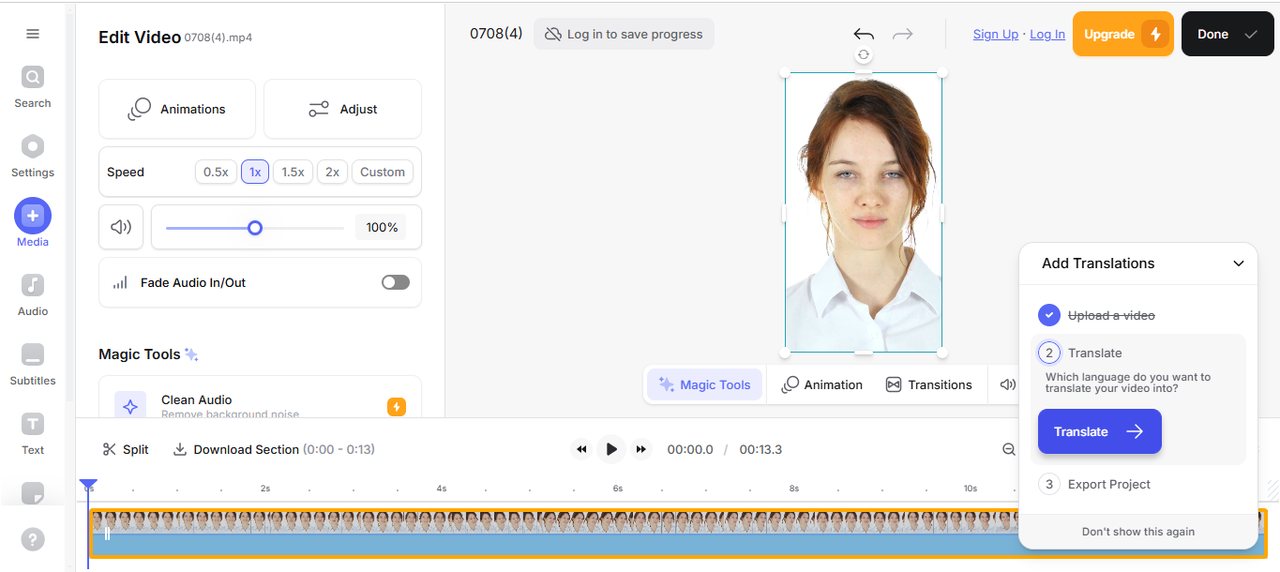Open the Subtitles panel
The width and height of the screenshot is (1280, 572).
click(x=33, y=363)
